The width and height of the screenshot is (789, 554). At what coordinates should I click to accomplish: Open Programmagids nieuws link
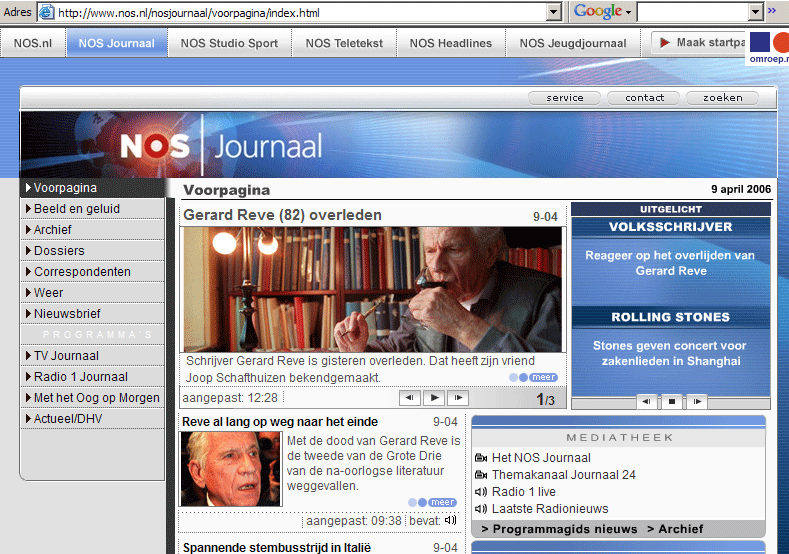pyautogui.click(x=560, y=529)
